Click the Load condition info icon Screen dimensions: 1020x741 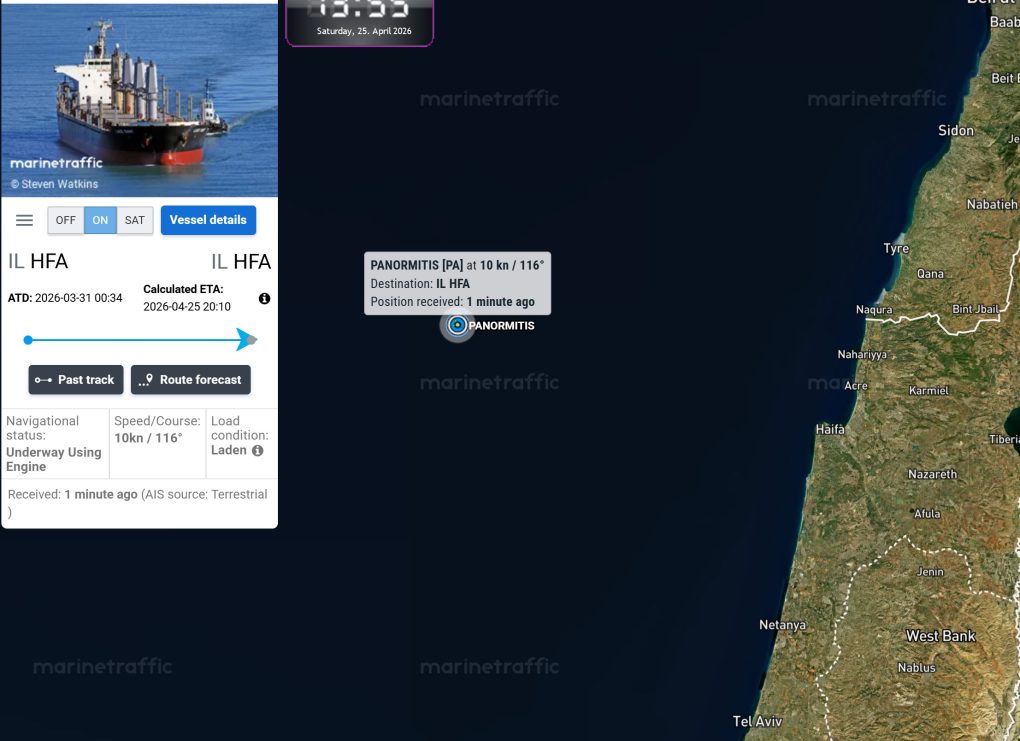point(258,450)
